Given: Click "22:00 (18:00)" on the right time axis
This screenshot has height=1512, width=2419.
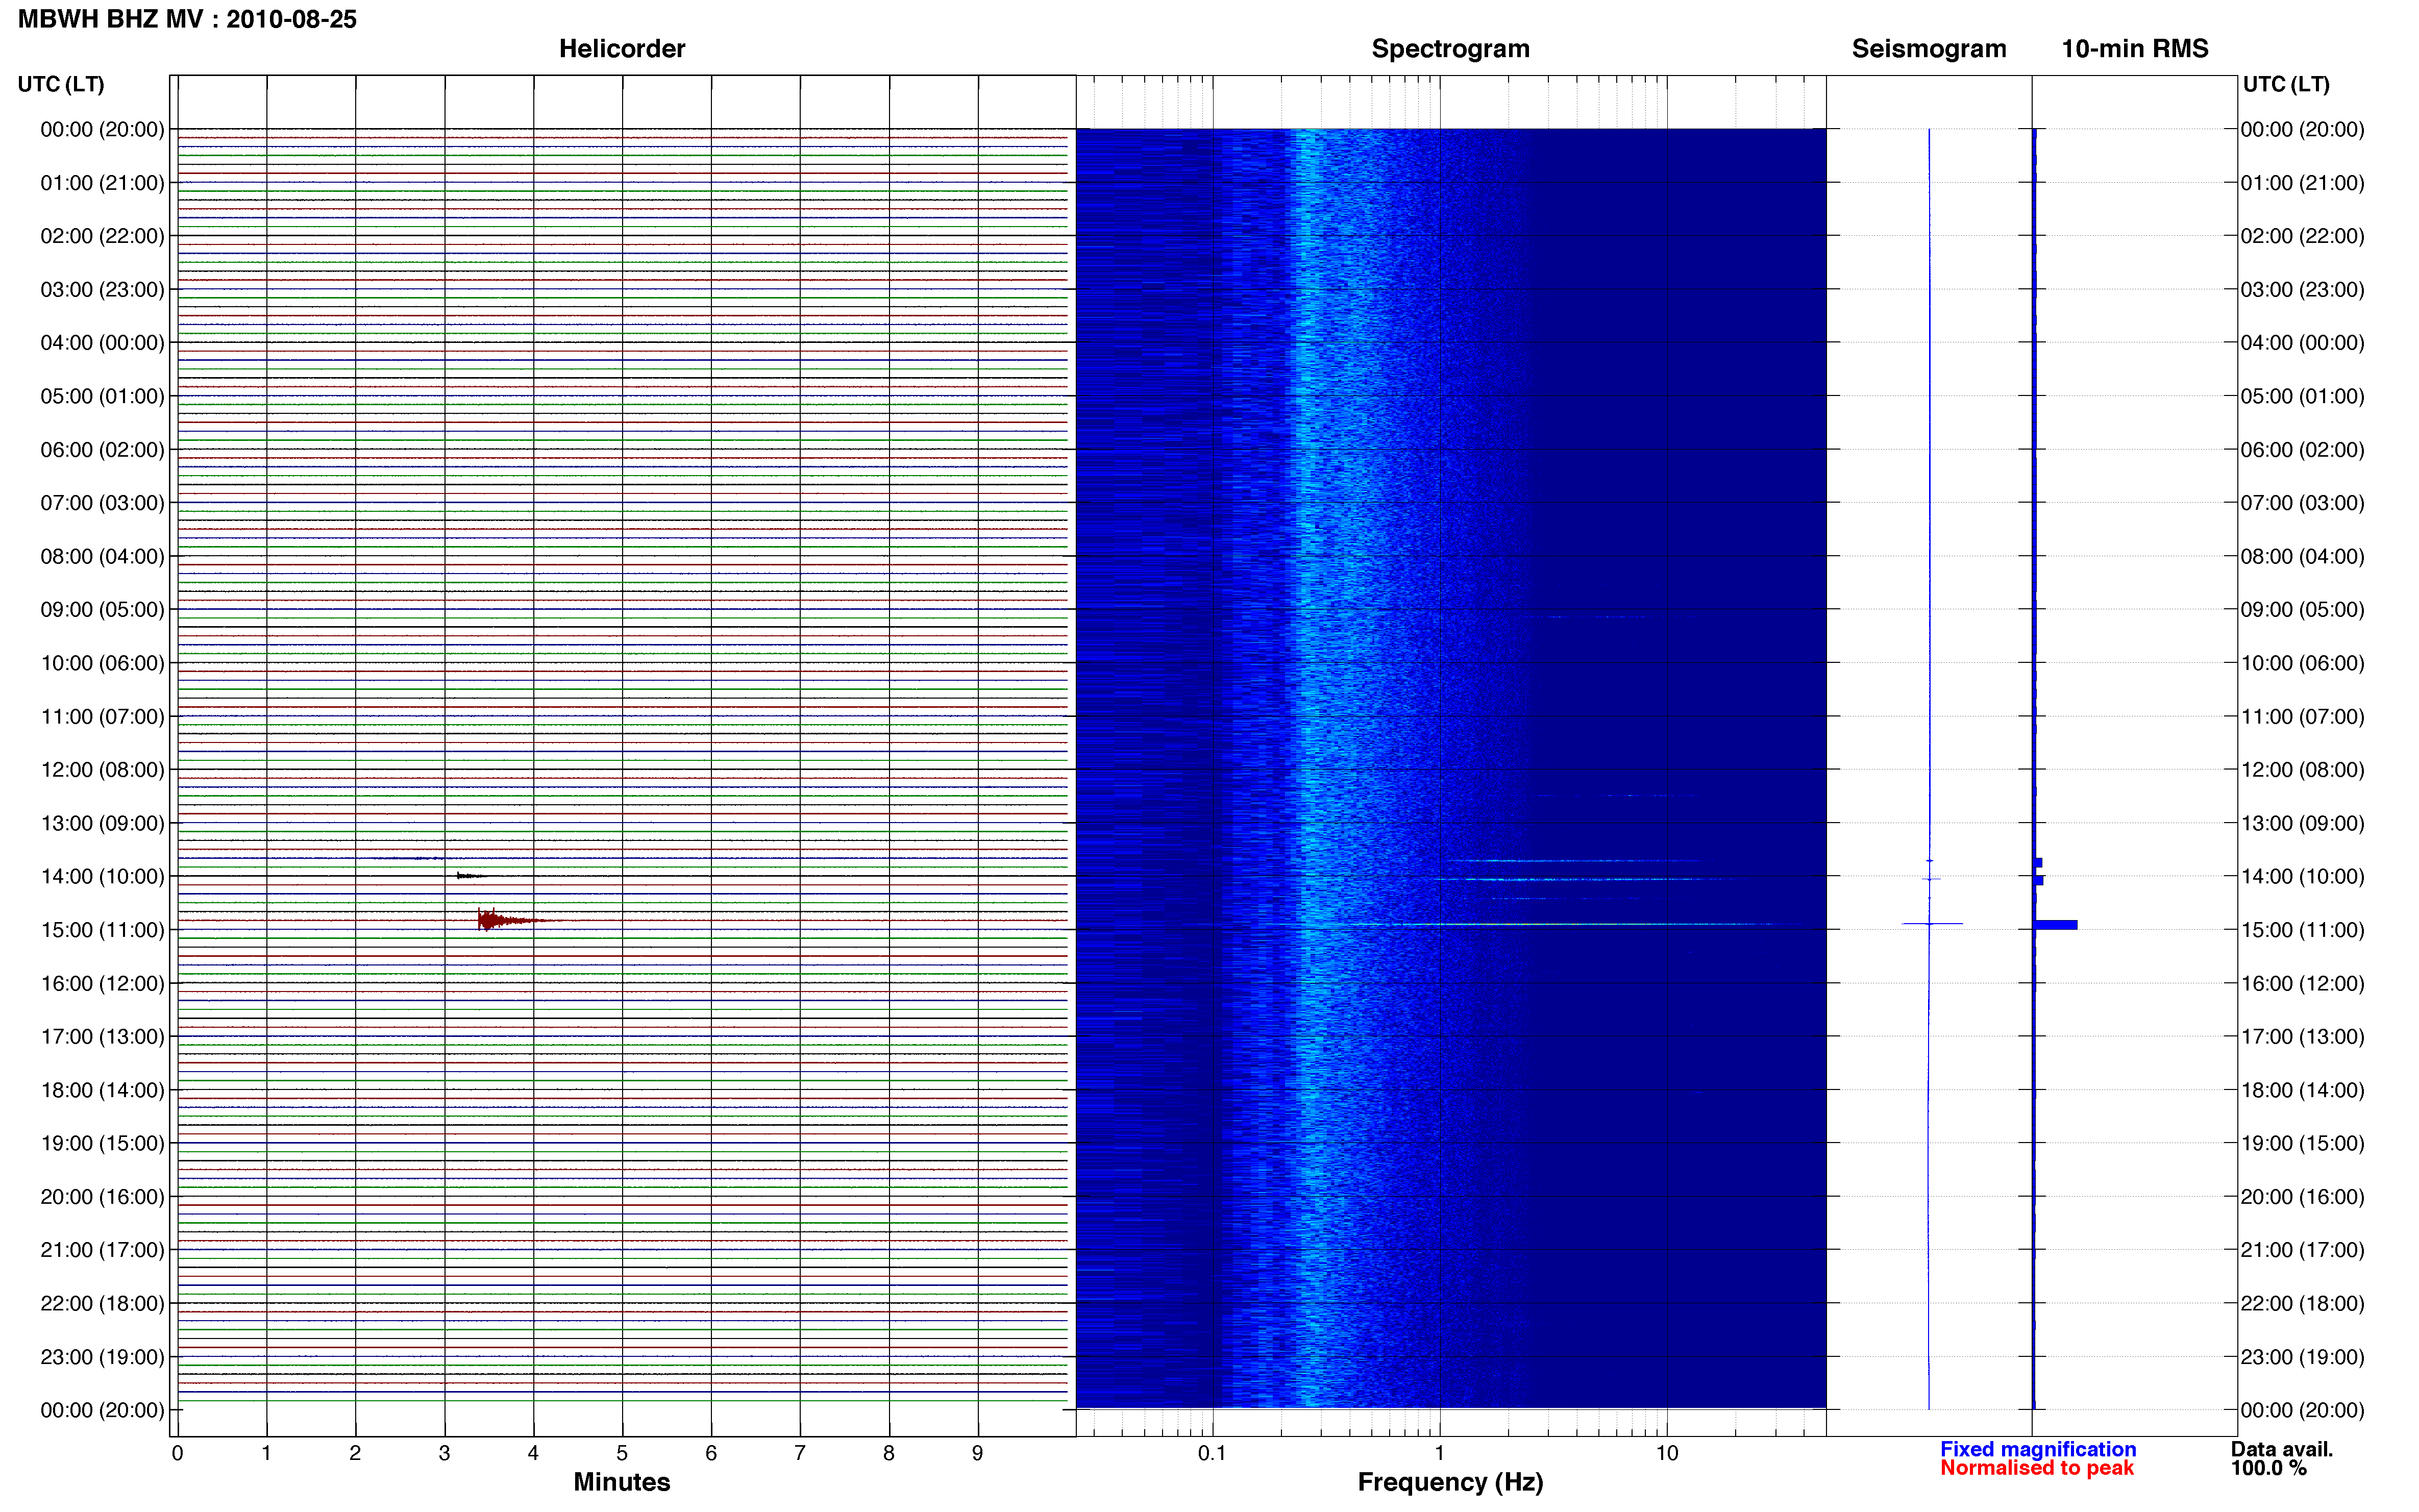Looking at the screenshot, I should click(x=2303, y=1304).
